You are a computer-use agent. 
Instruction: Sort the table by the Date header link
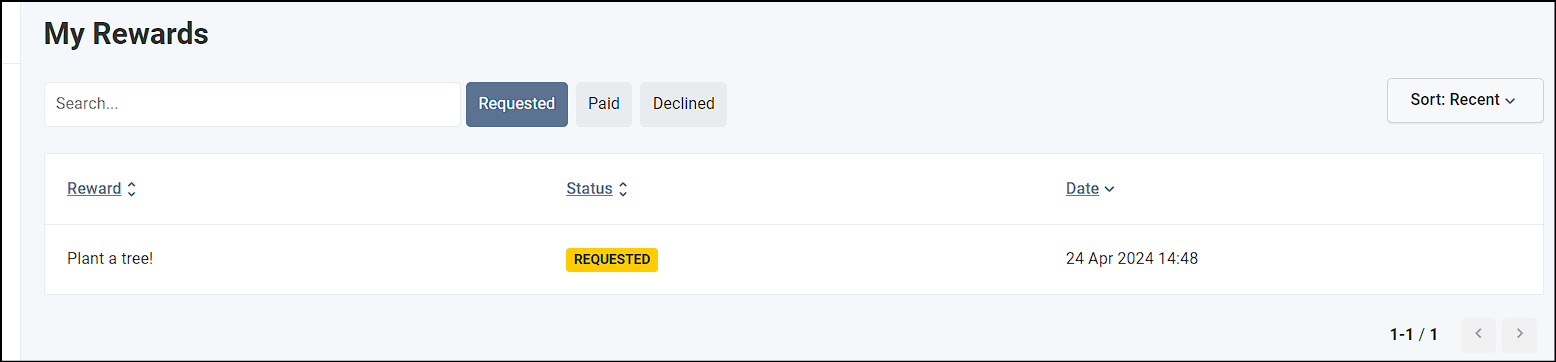pyautogui.click(x=1082, y=189)
